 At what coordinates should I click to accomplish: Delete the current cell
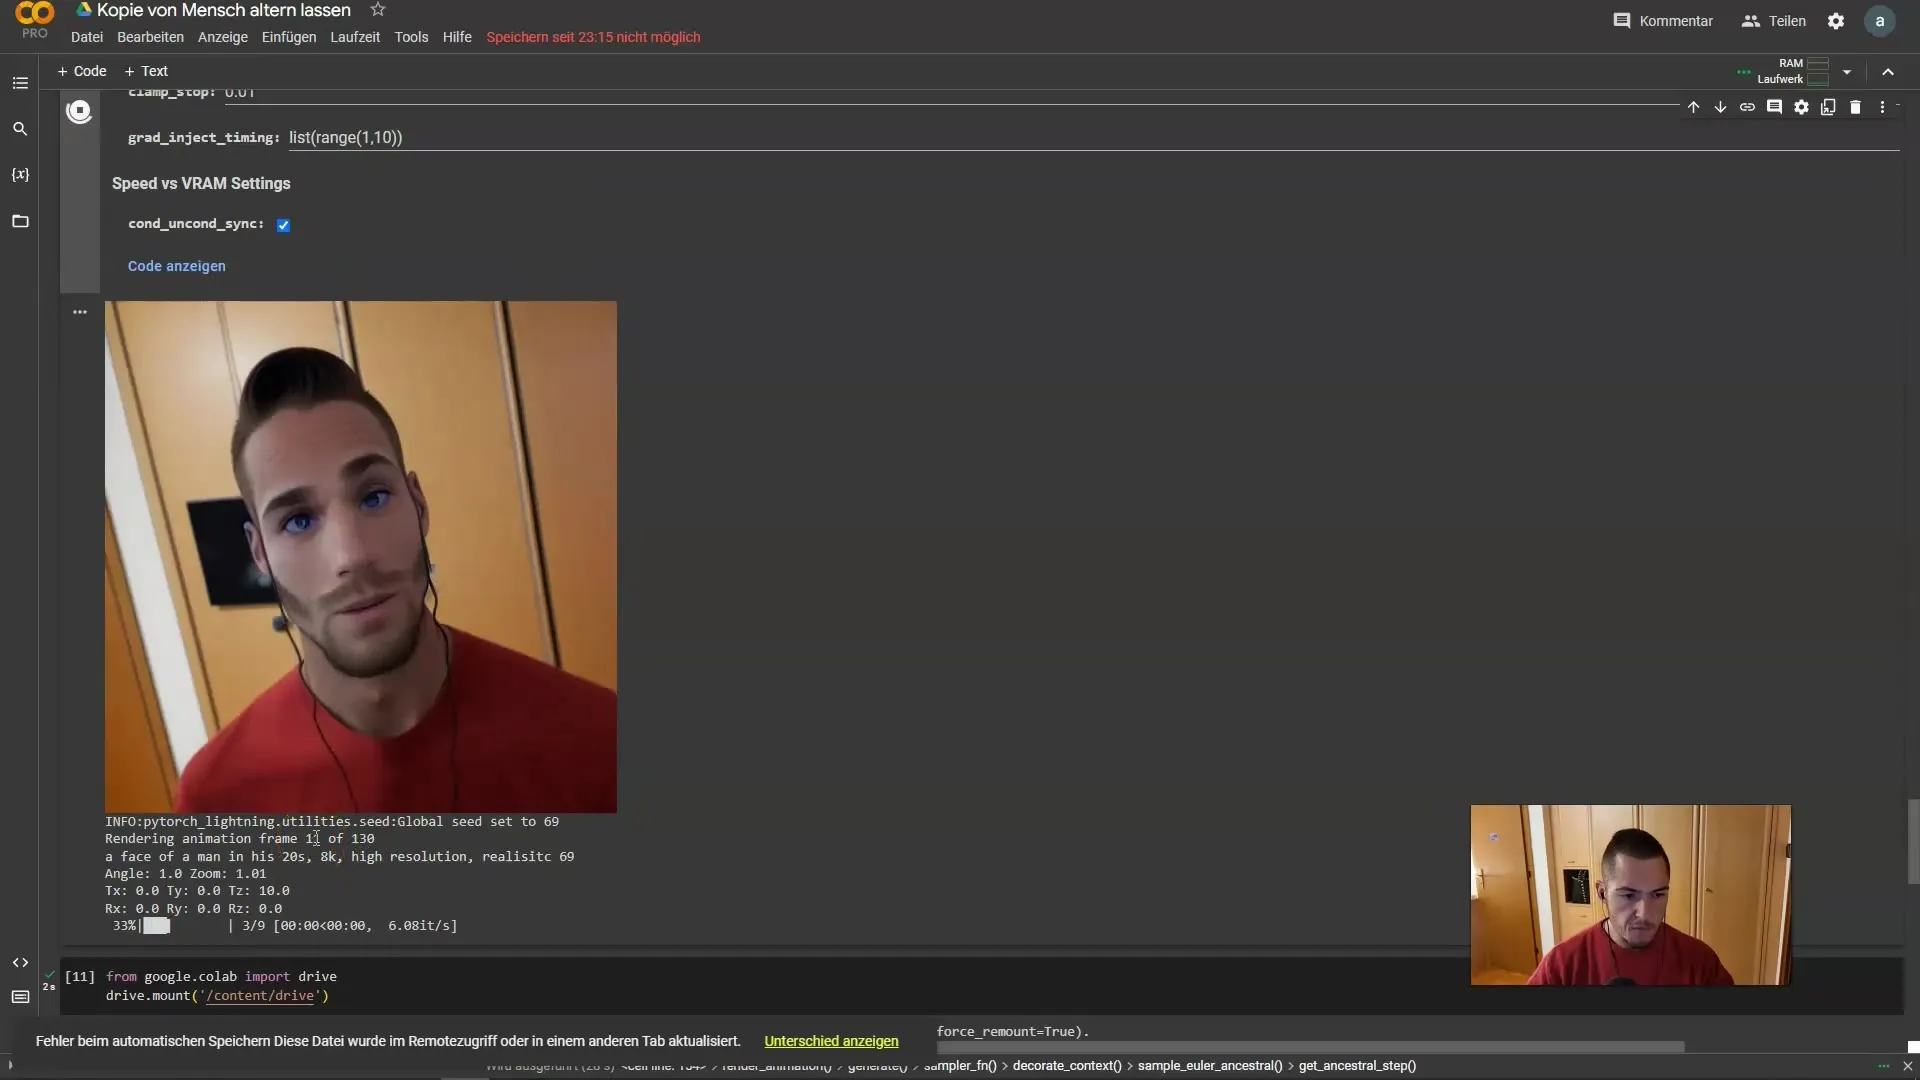[1855, 107]
